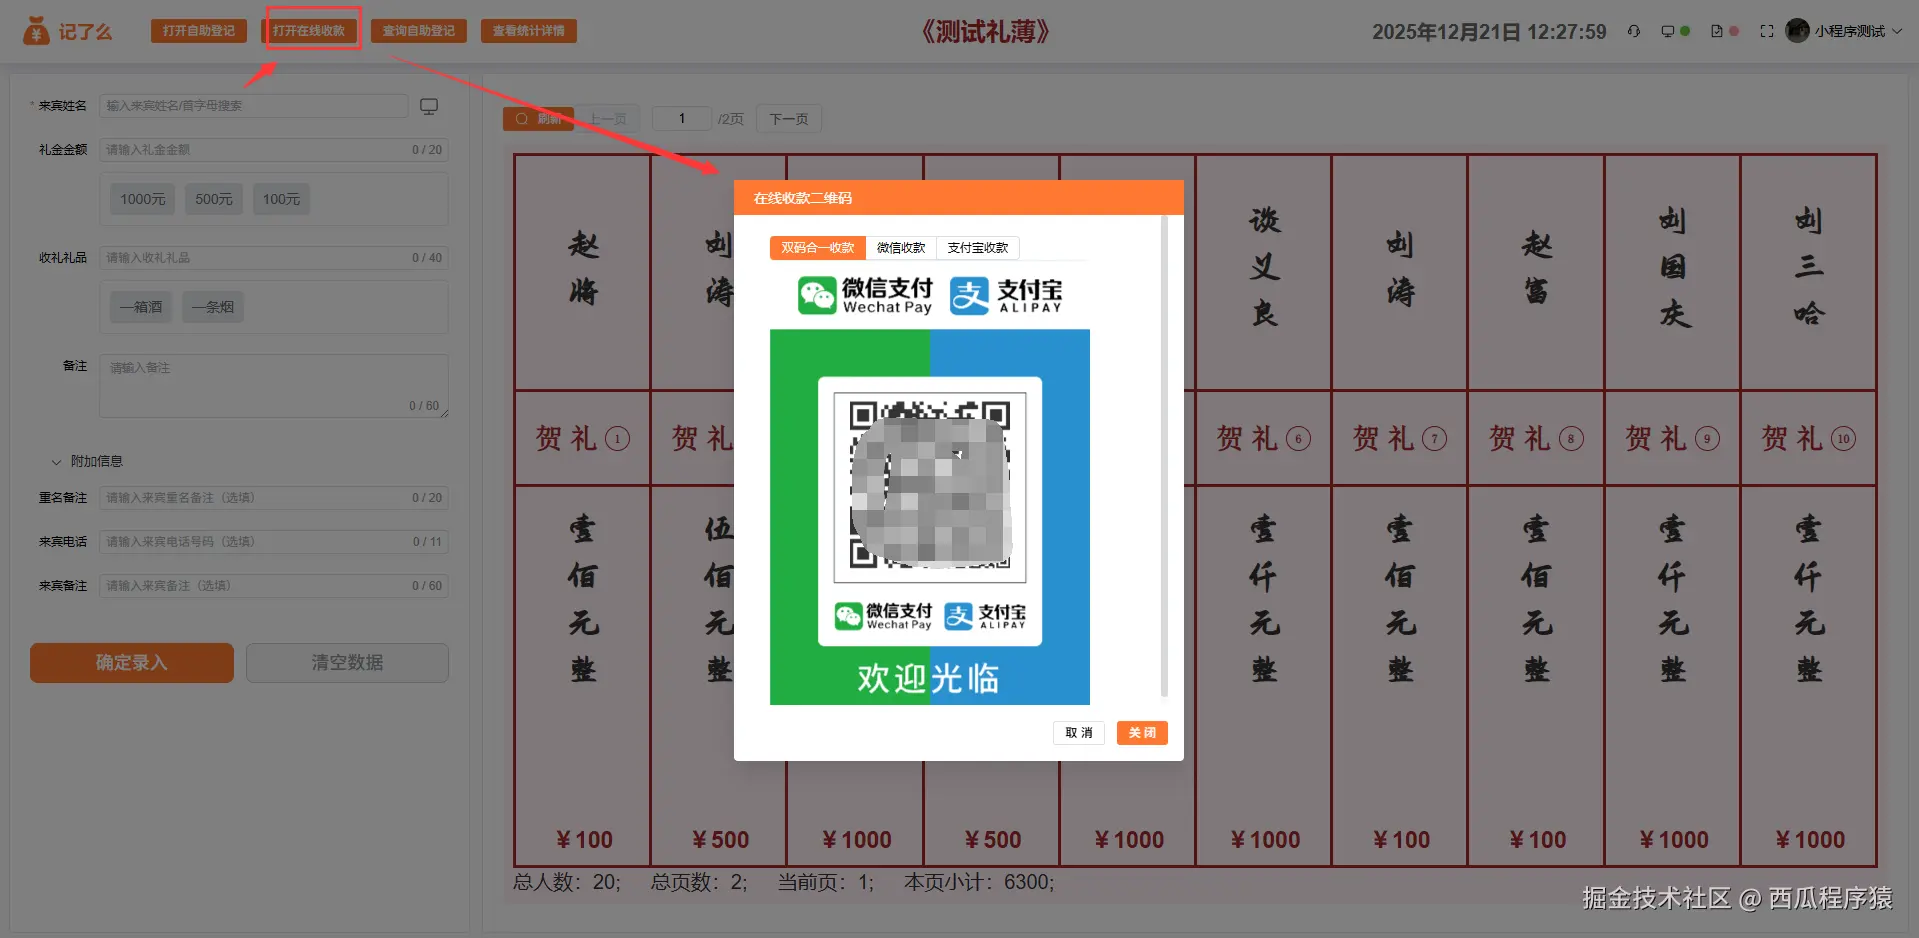Select the 一条烟 gift preset
The image size is (1919, 938).
coord(213,307)
